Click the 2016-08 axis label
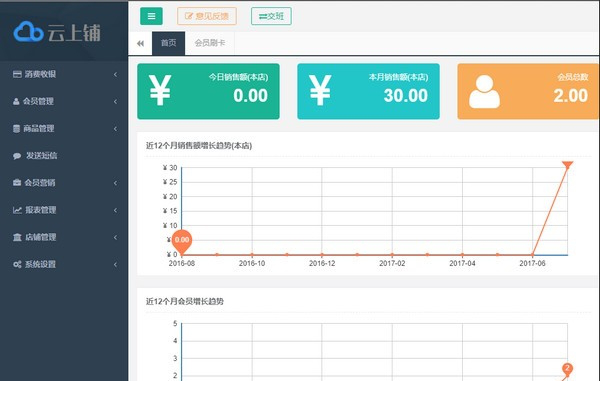The image size is (600, 396). (x=182, y=263)
